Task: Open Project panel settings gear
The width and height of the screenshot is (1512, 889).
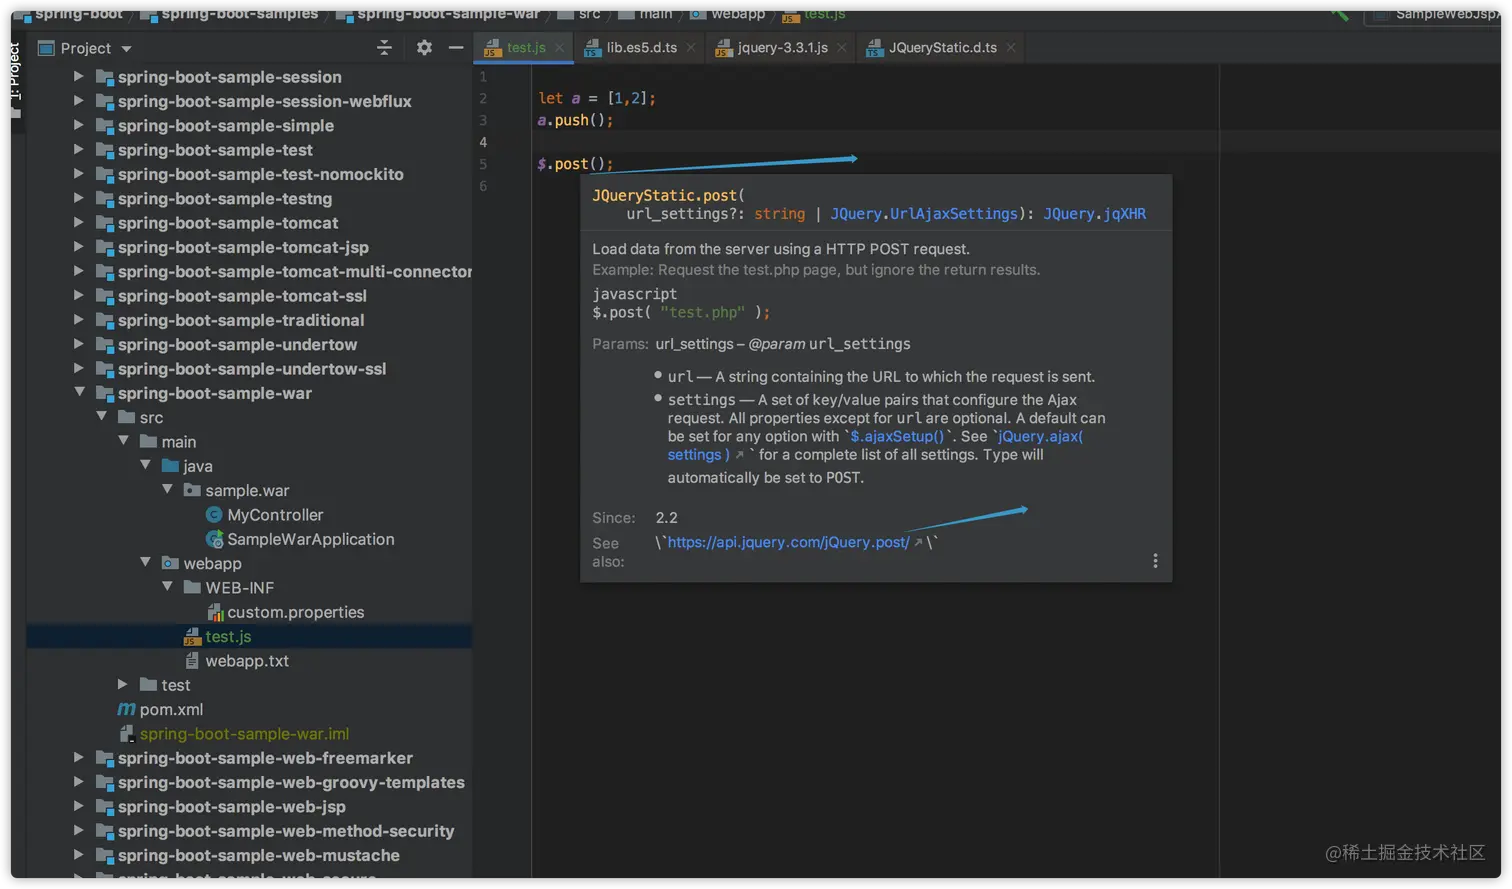Action: [424, 48]
